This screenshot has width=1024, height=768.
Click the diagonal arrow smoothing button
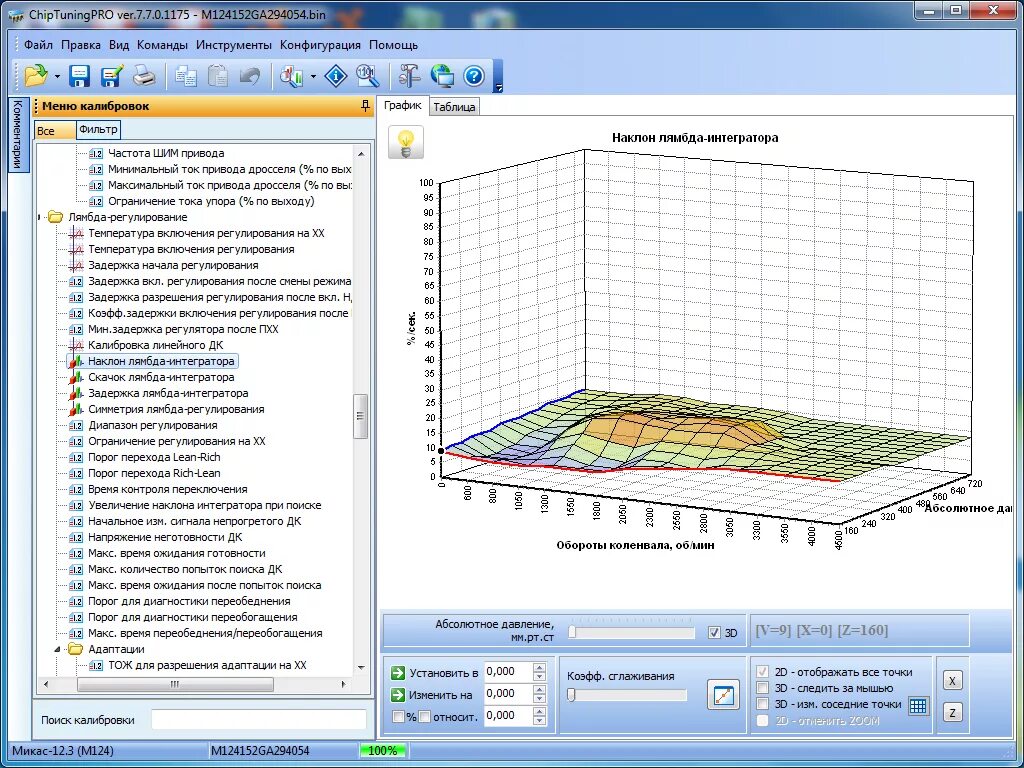[722, 694]
